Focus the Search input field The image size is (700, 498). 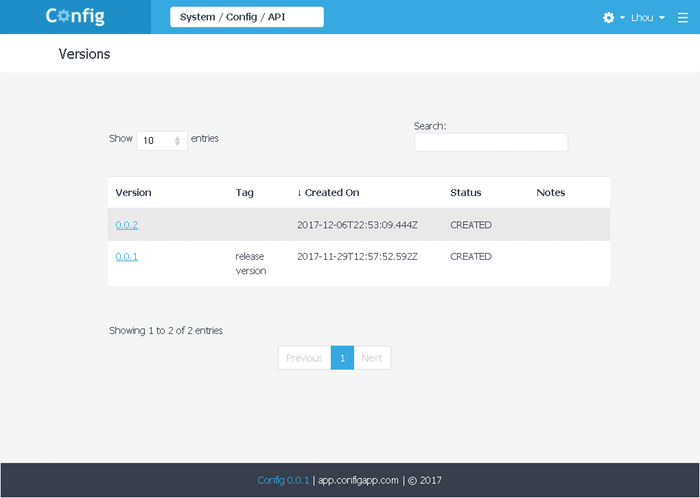491,142
